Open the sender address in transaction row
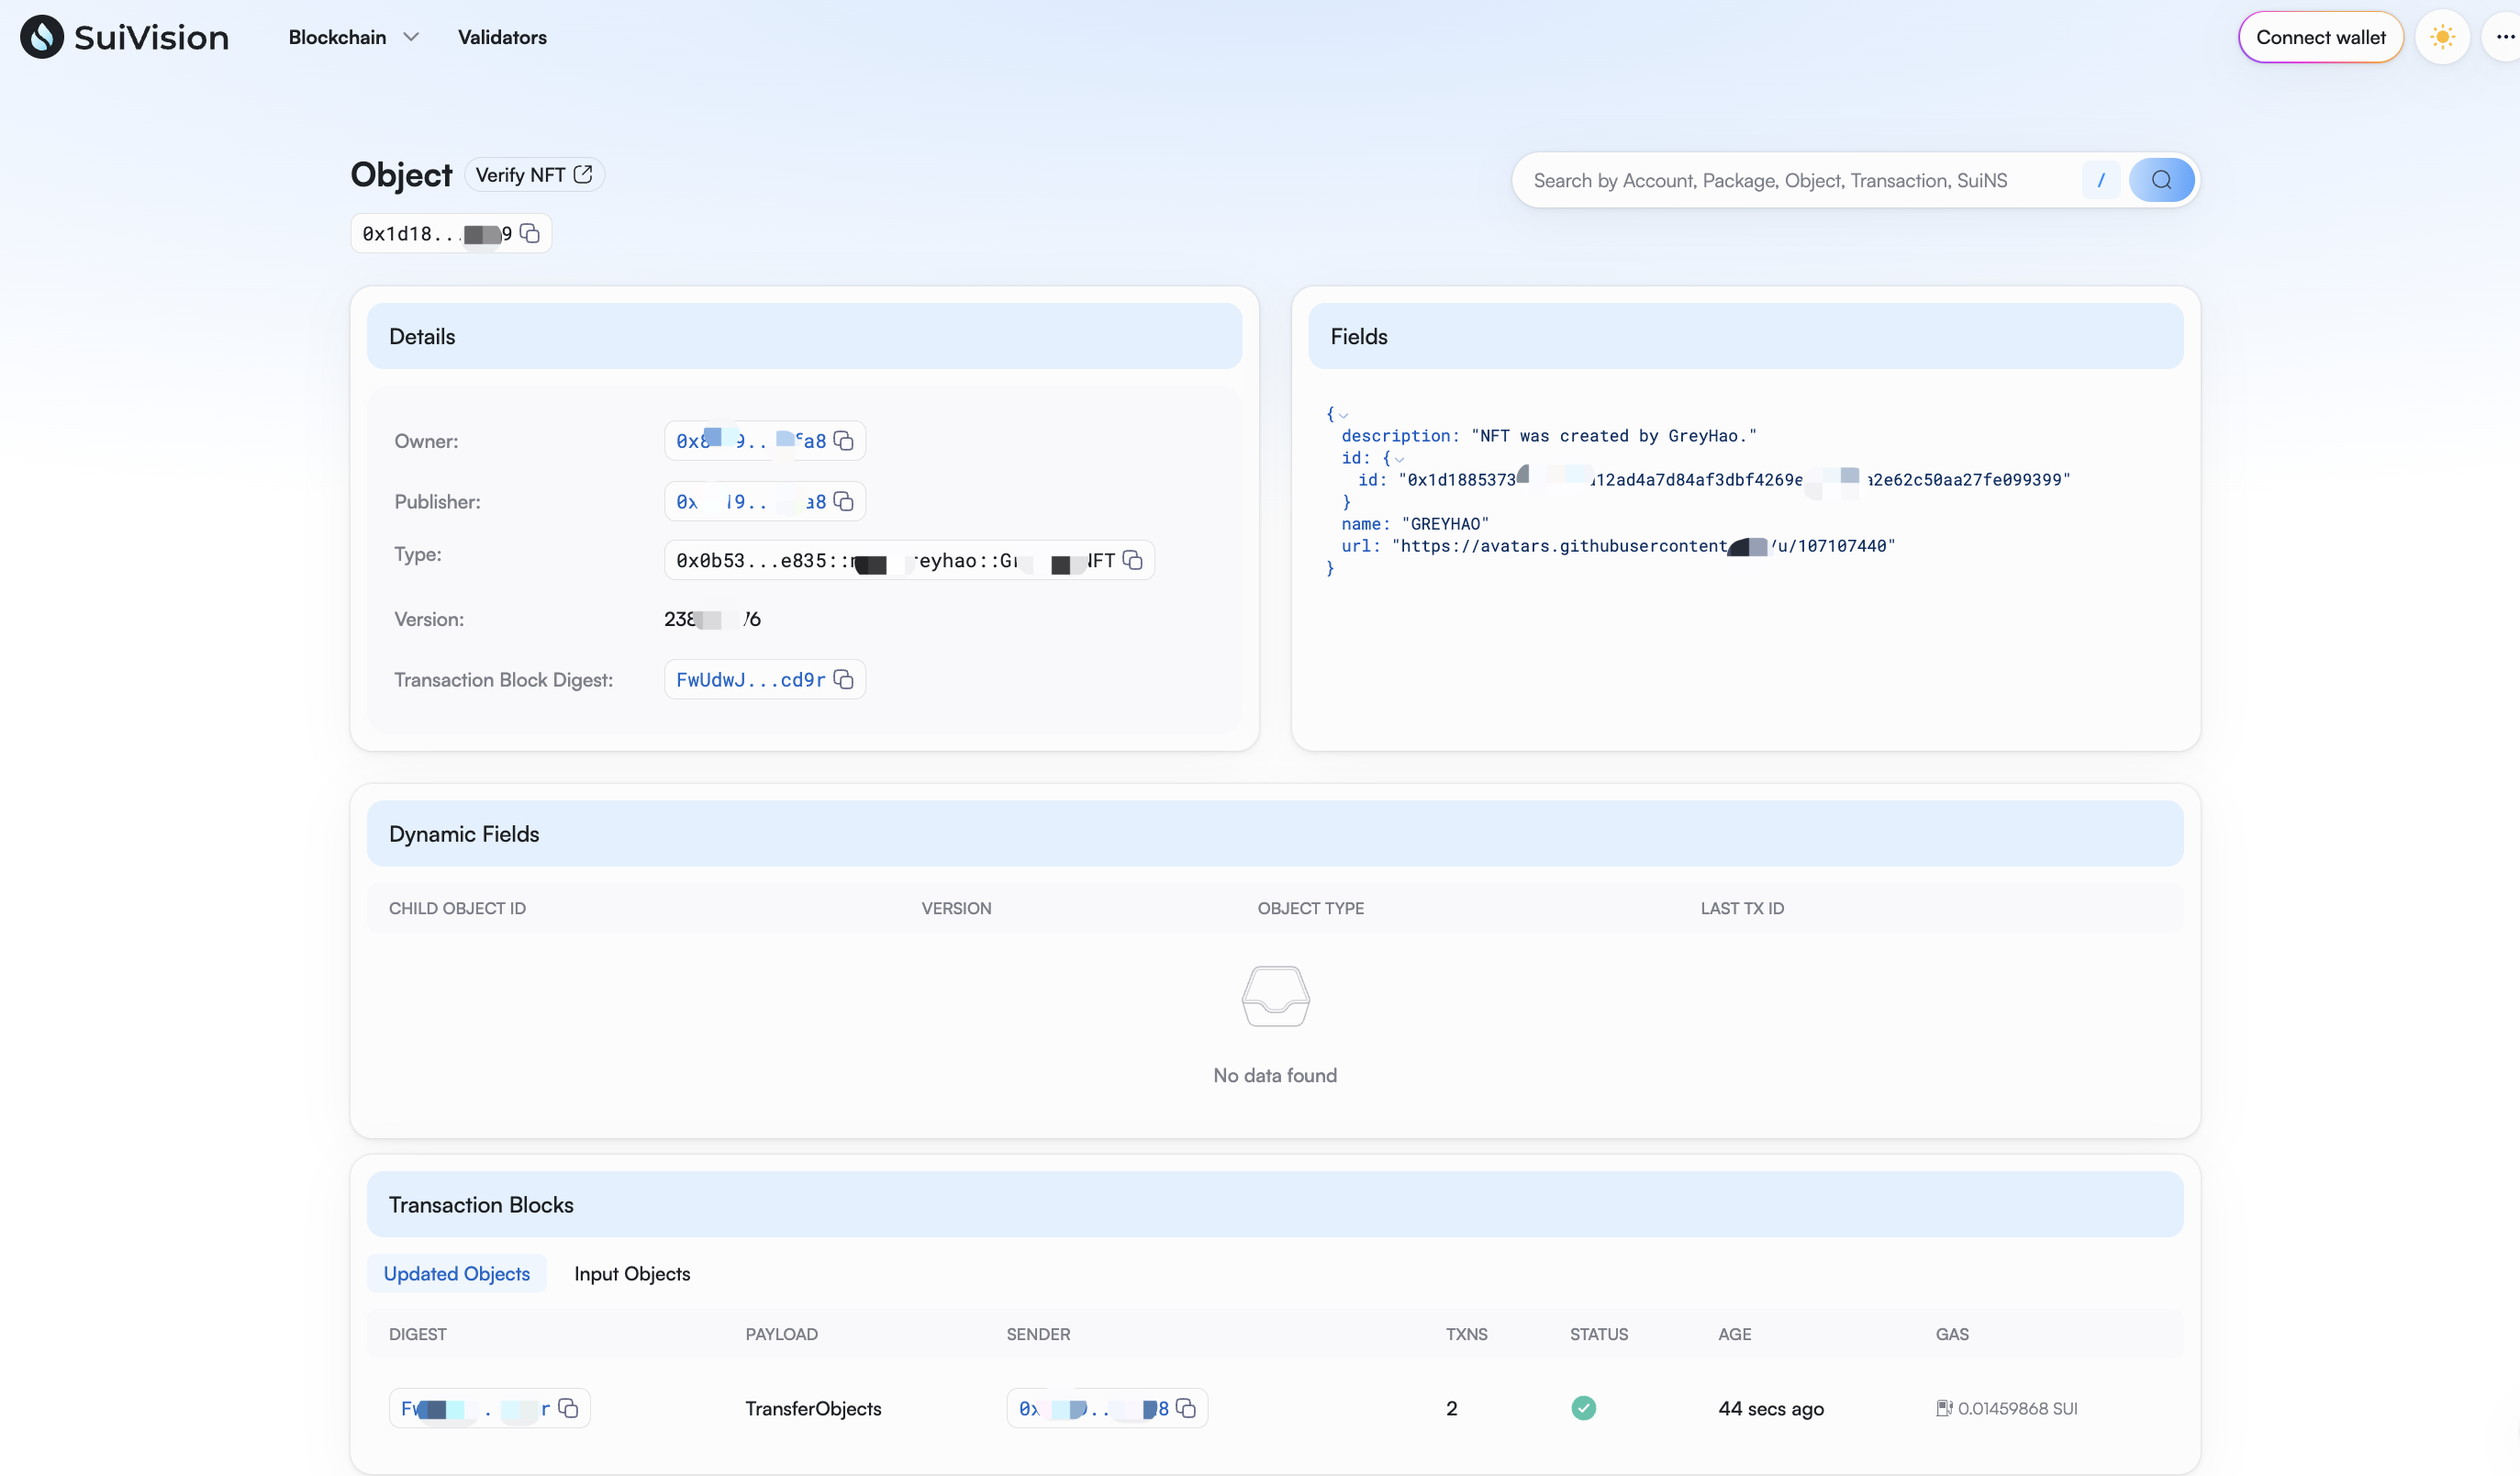Image resolution: width=2520 pixels, height=1476 pixels. (1094, 1408)
